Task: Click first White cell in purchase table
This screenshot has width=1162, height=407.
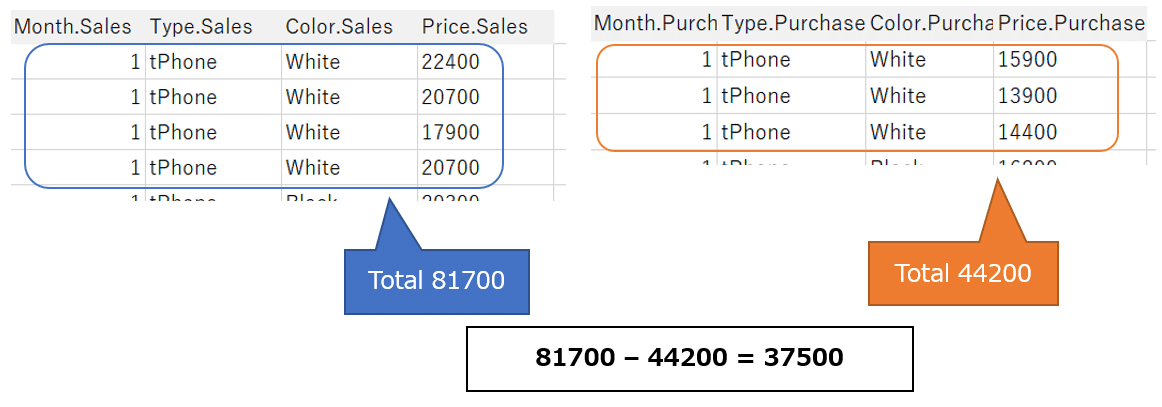Action: click(x=929, y=59)
